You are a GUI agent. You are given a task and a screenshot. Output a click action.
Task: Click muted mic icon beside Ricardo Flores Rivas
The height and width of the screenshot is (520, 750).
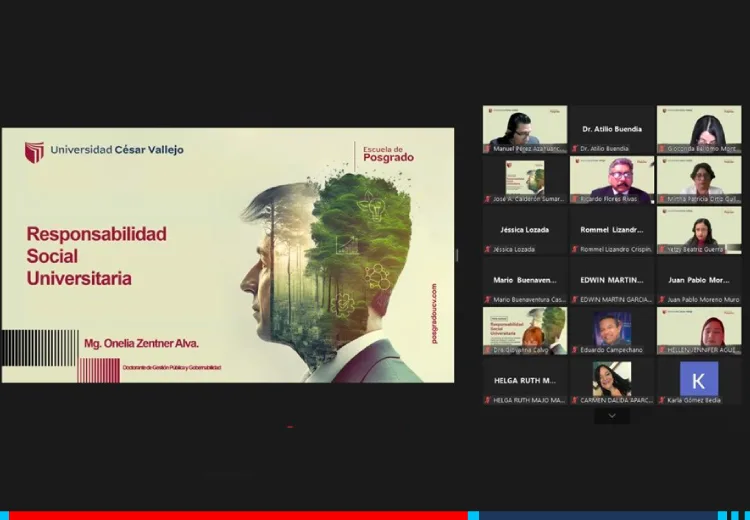(574, 199)
